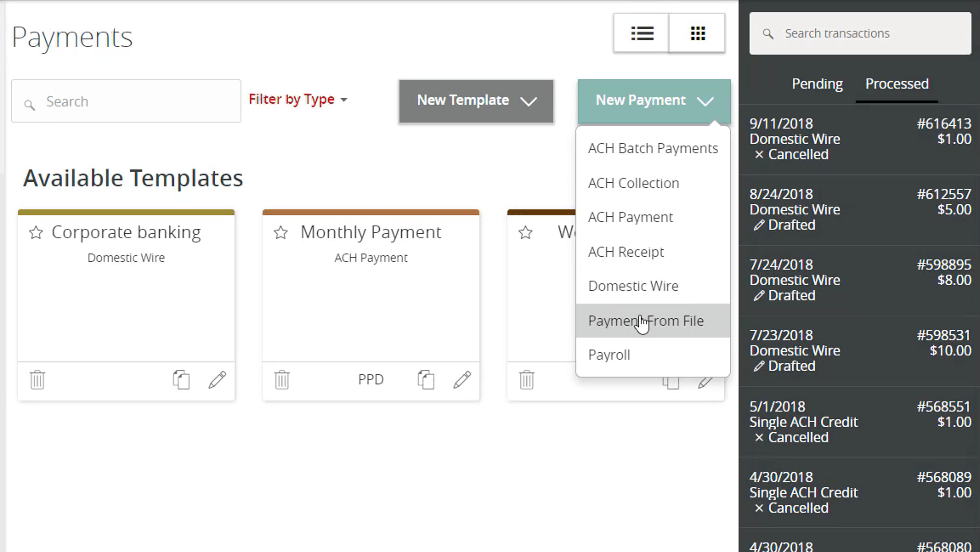The width and height of the screenshot is (980, 552).
Task: Edit the Monthly Payment template
Action: point(462,380)
